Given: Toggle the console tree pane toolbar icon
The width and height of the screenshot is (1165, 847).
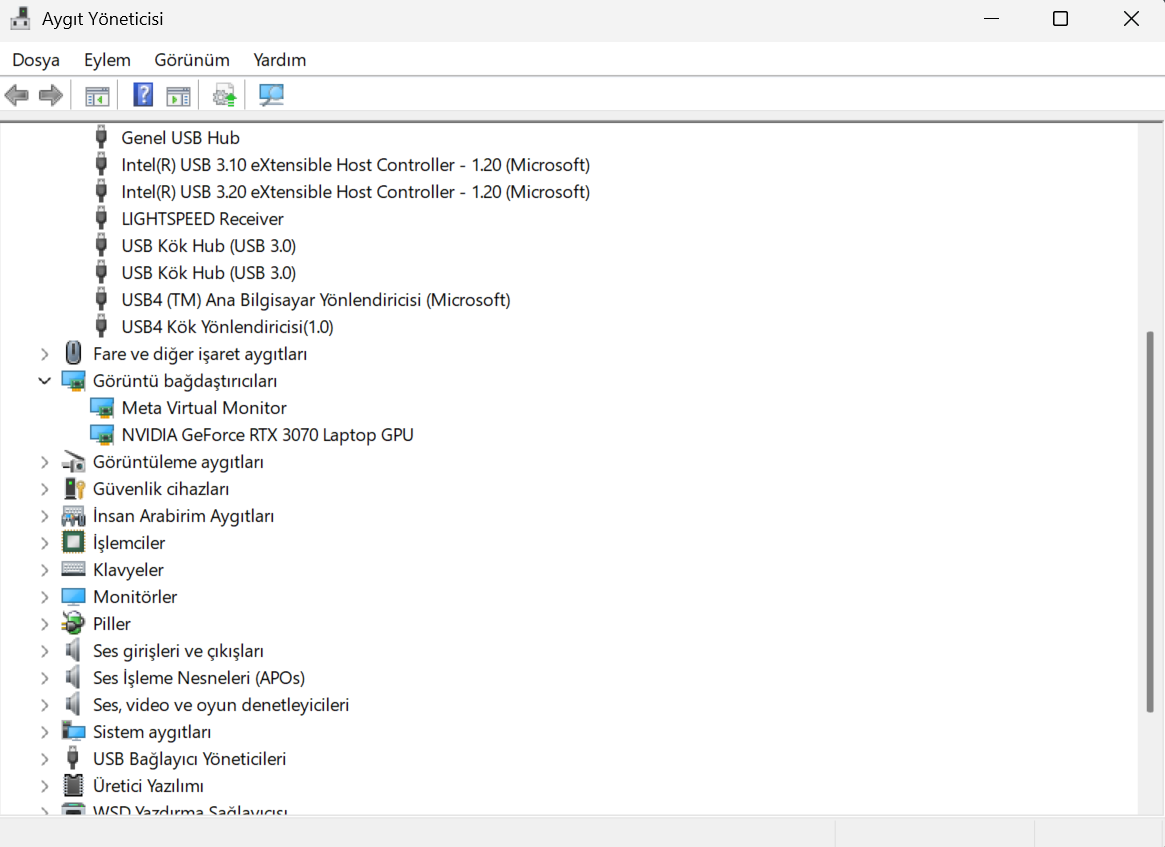Looking at the screenshot, I should pyautogui.click(x=97, y=96).
